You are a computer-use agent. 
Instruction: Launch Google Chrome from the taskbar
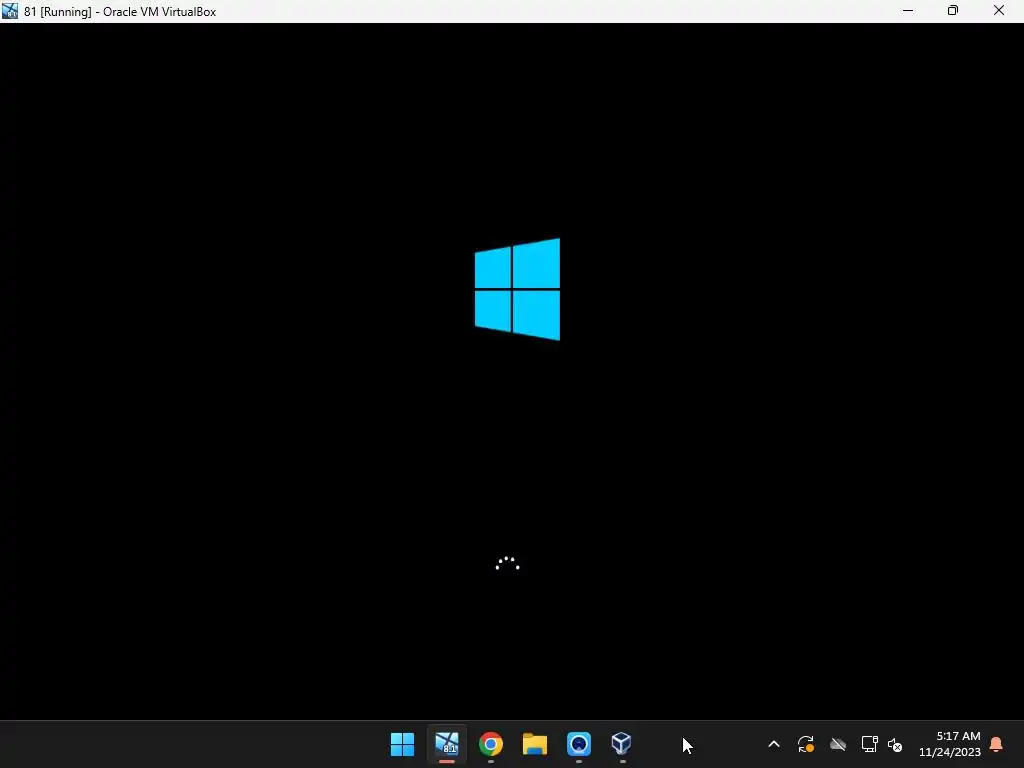pos(490,744)
